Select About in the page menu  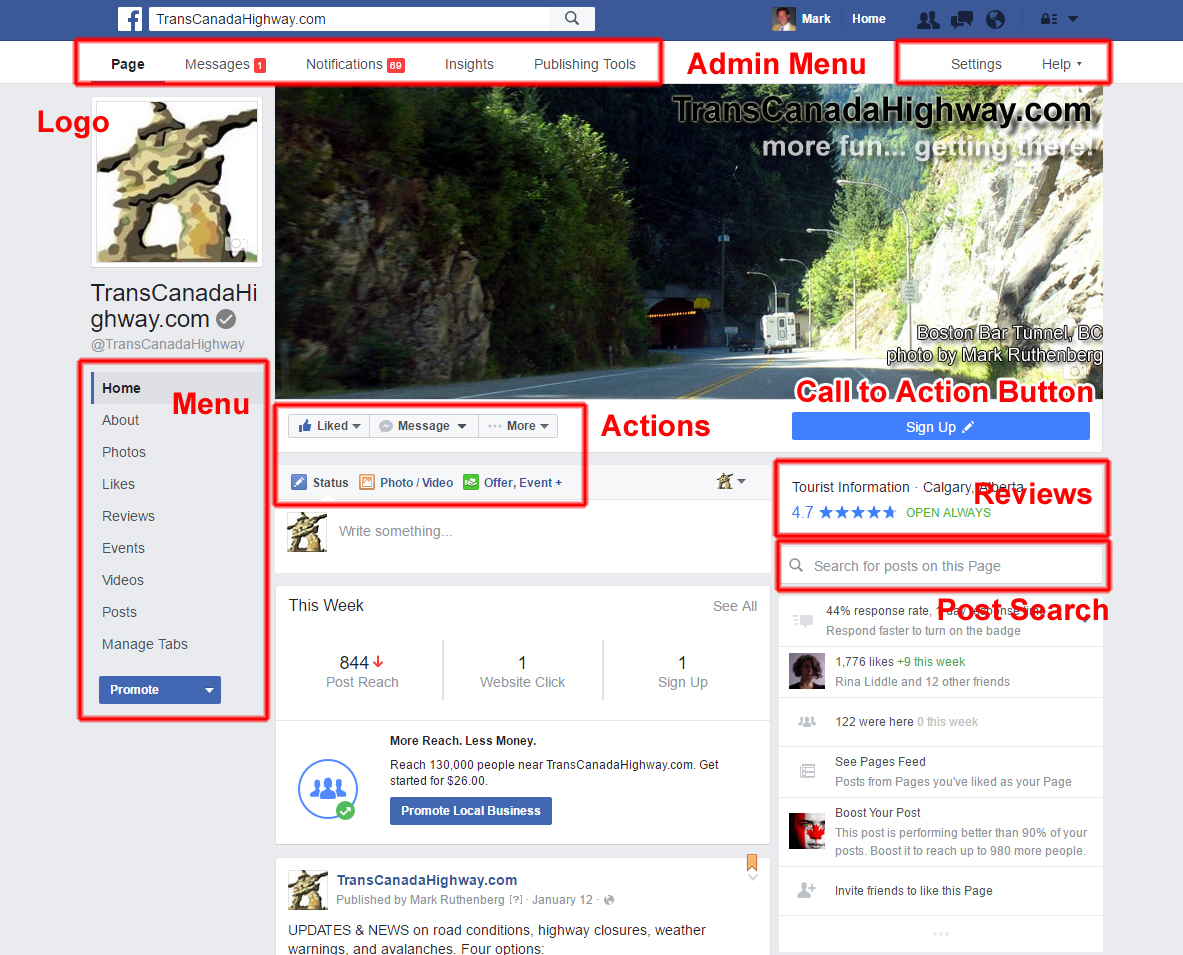120,420
